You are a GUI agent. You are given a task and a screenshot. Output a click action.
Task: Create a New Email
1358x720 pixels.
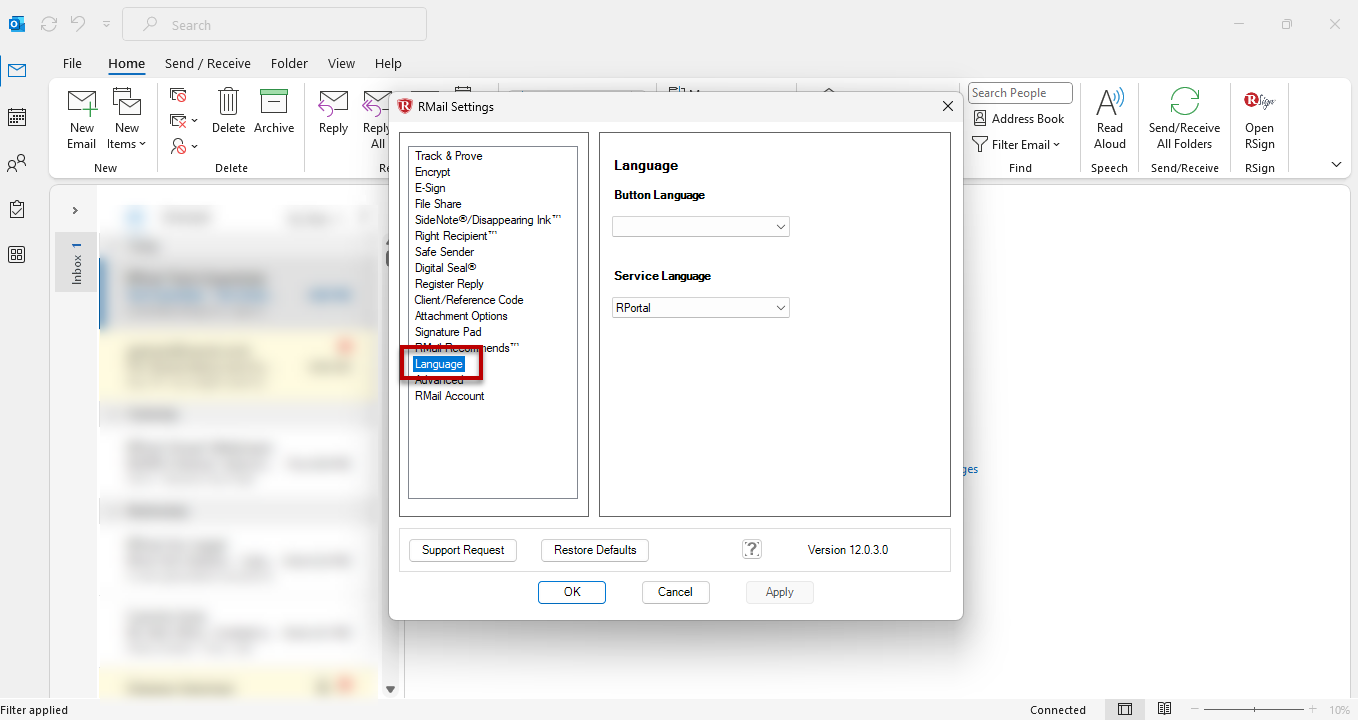[x=82, y=119]
